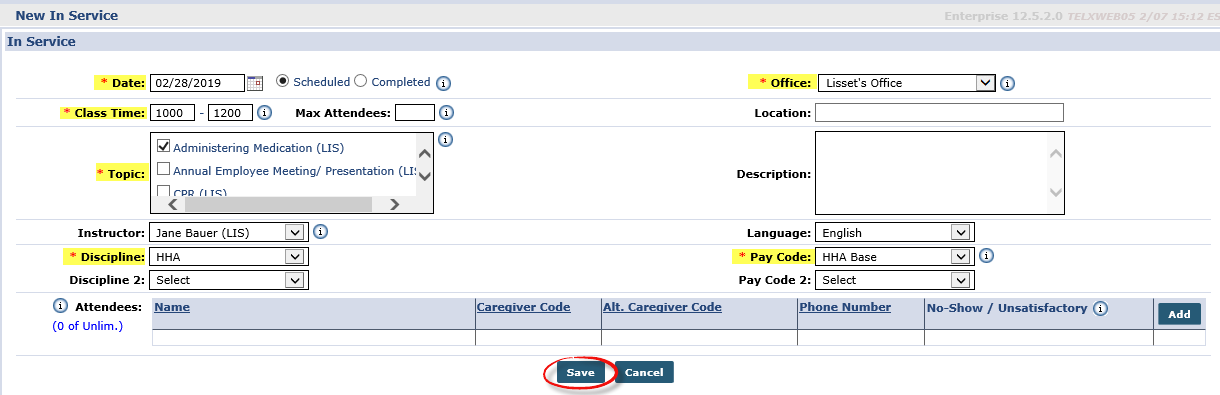The width and height of the screenshot is (1220, 395).
Task: Click info icon left of Attendees label
Action: coord(60,307)
